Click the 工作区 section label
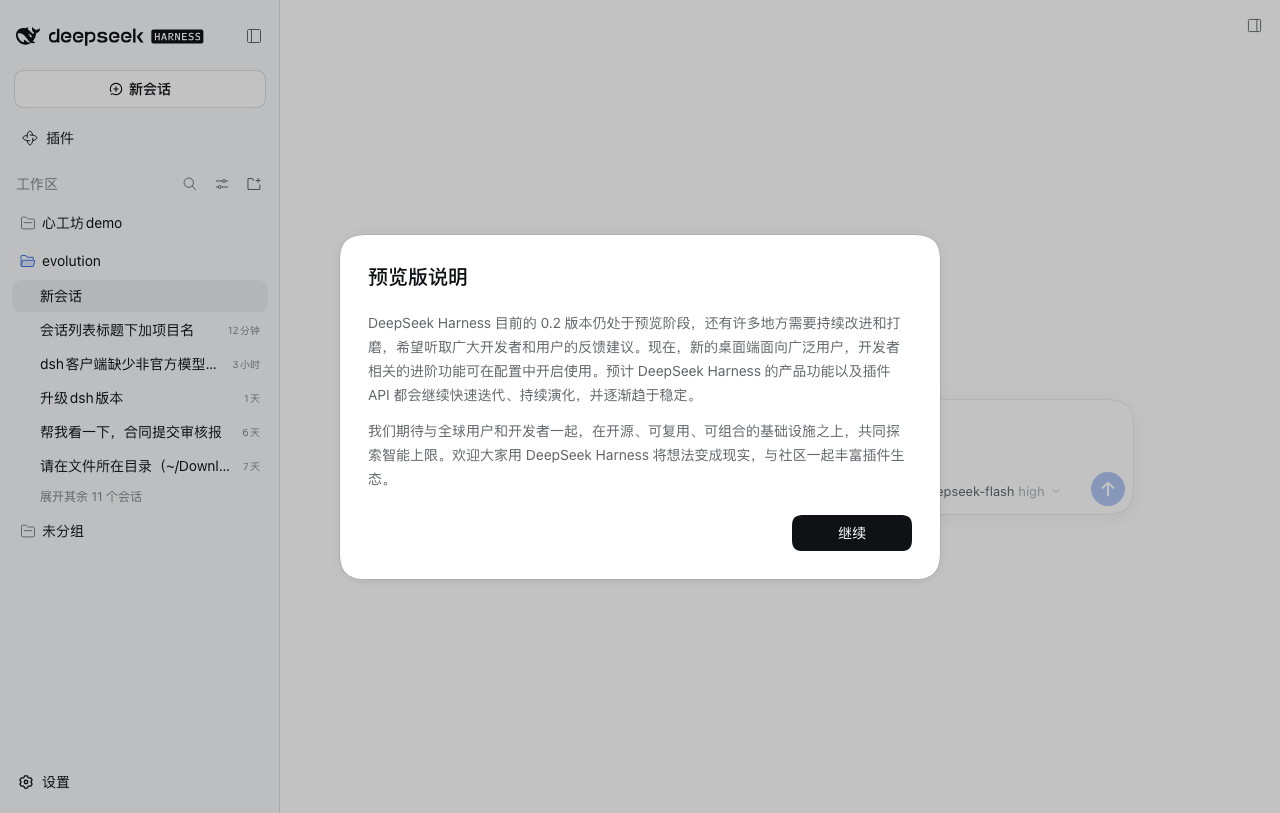Viewport: 1280px width, 813px height. click(37, 184)
